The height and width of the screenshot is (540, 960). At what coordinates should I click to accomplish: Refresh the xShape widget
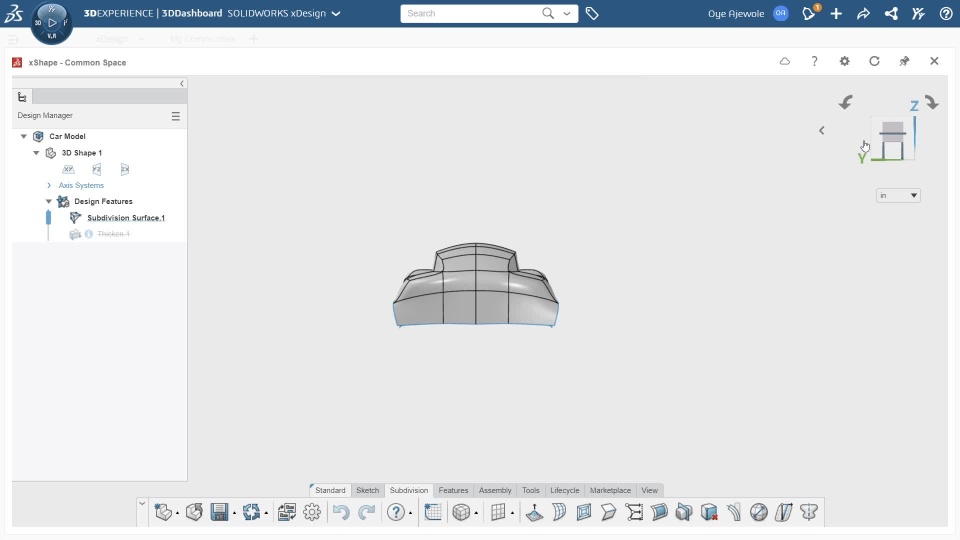tap(874, 61)
